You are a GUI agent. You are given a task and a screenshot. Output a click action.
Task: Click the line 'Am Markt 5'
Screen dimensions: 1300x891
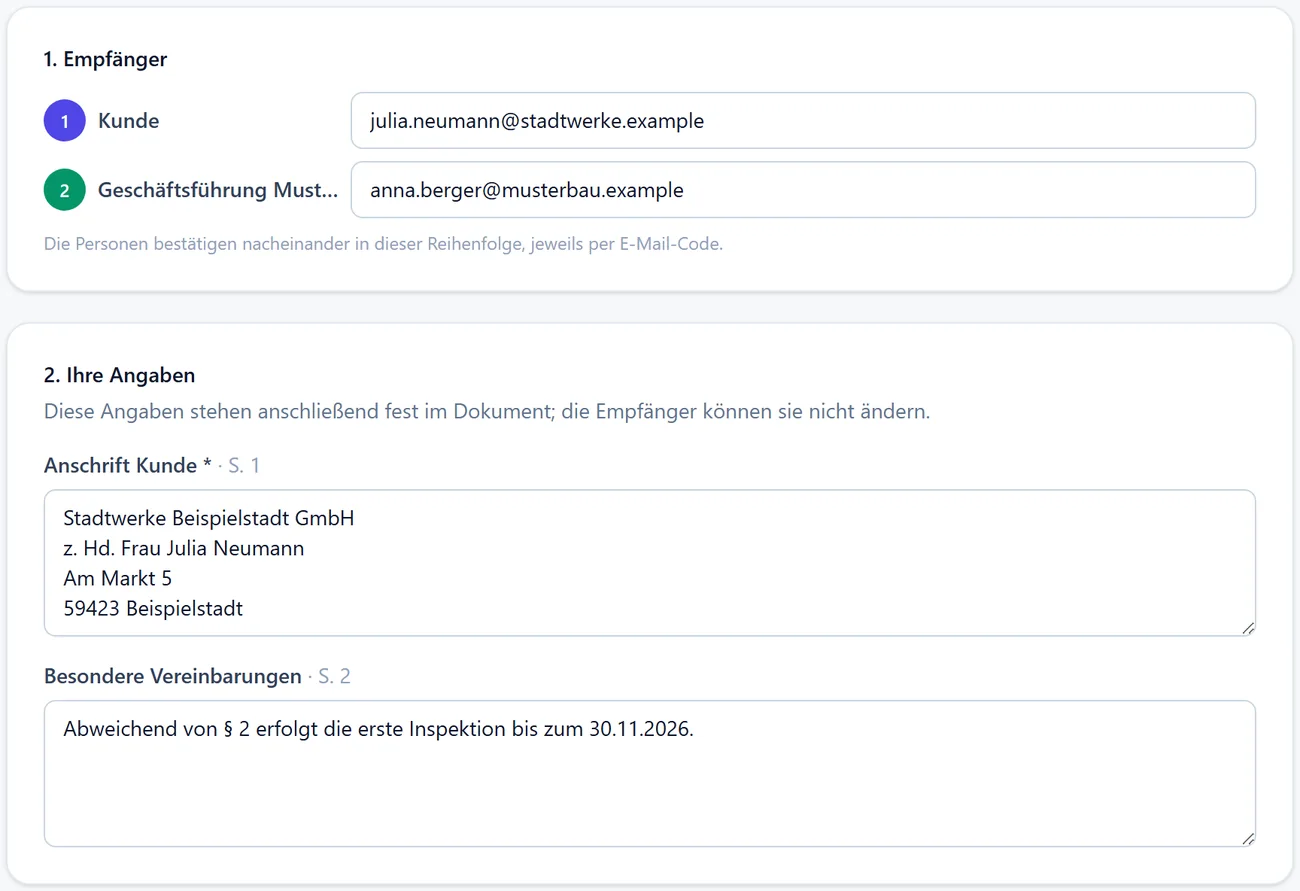click(118, 578)
